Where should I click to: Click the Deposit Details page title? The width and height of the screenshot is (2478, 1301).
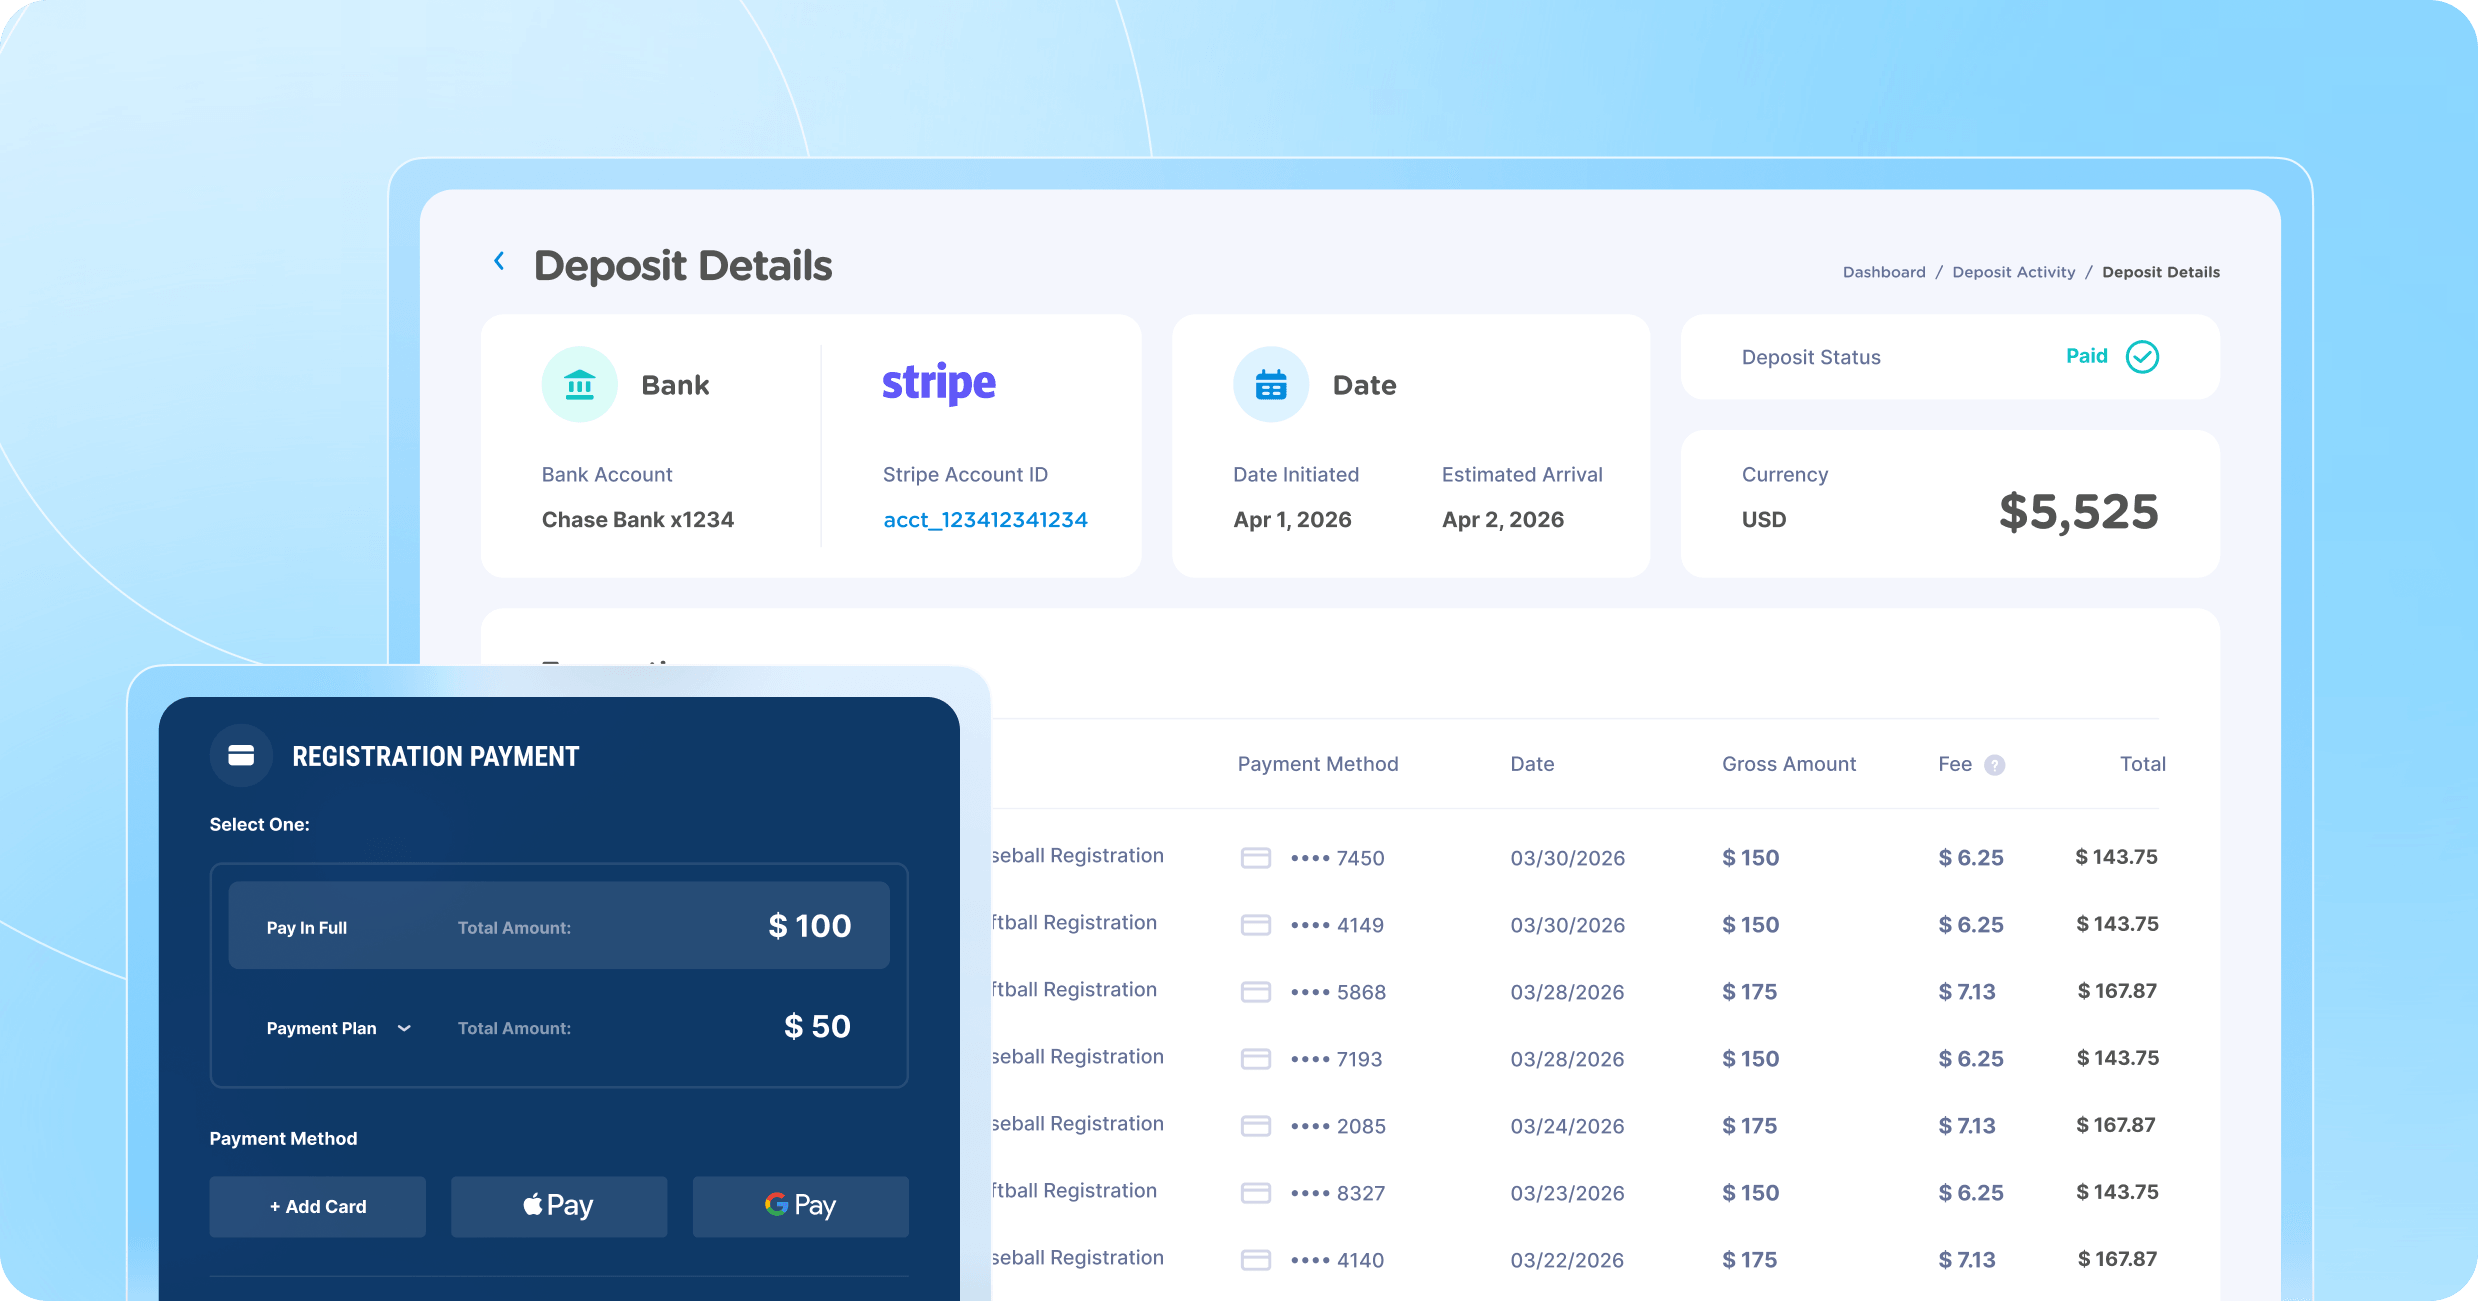point(683,266)
